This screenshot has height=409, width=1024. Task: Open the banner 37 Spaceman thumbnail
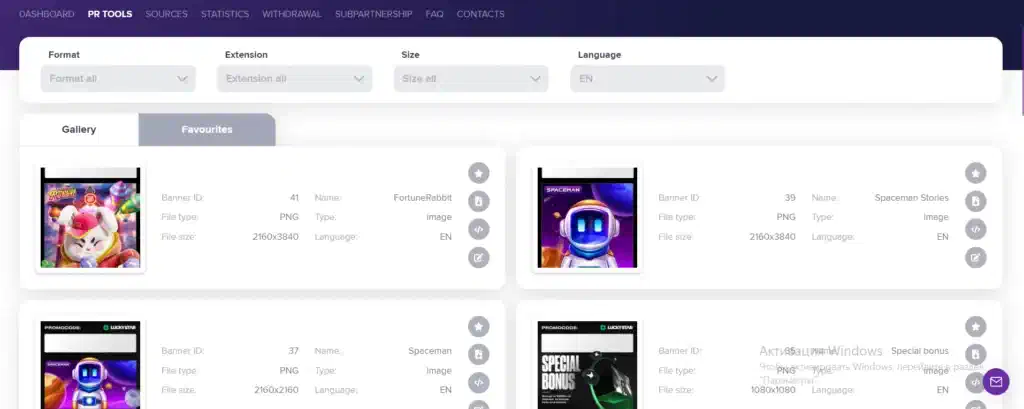click(x=90, y=365)
